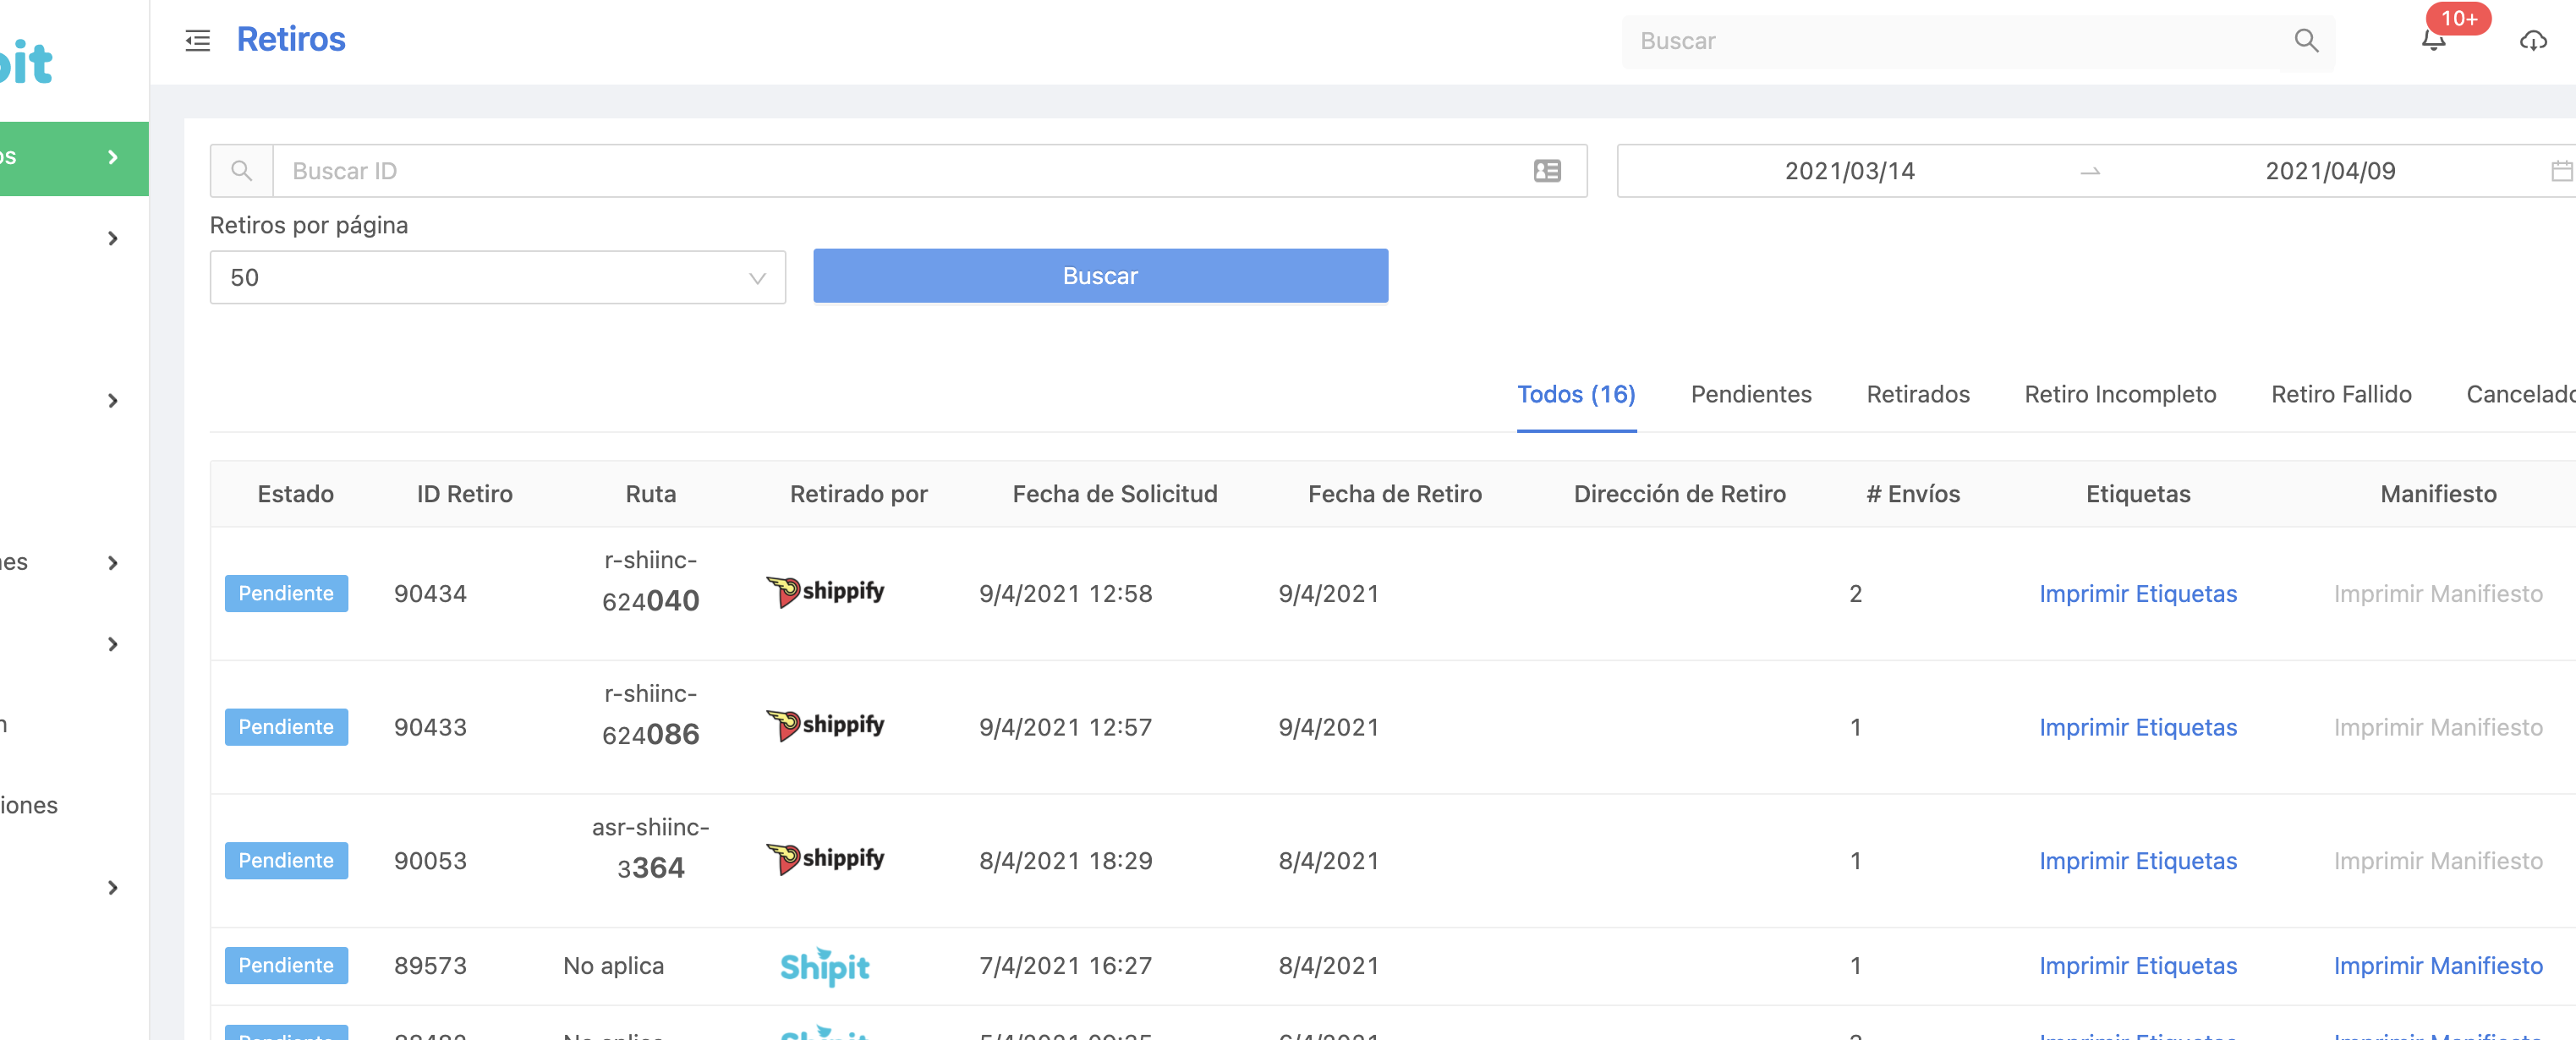Expand the last visible sidebar chevron
Screen dimensions: 2576x1040
(x=113, y=888)
